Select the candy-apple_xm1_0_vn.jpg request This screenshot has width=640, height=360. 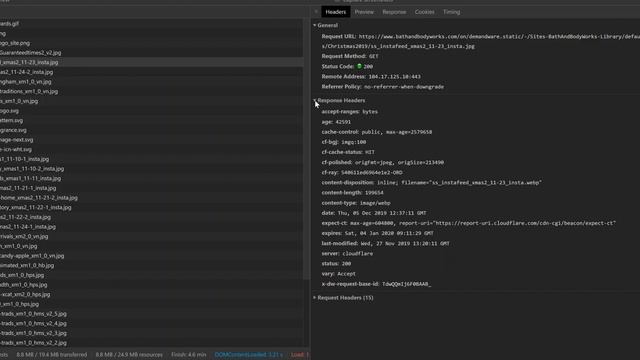(151, 256)
